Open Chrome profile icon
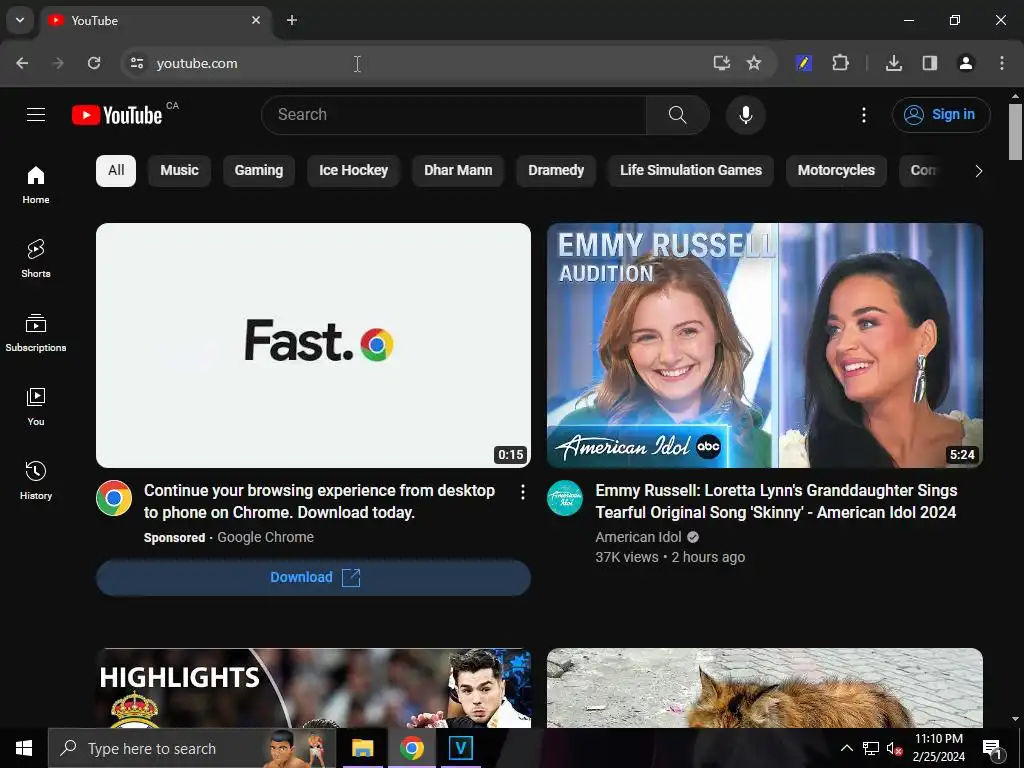The width and height of the screenshot is (1024, 768). 965,63
